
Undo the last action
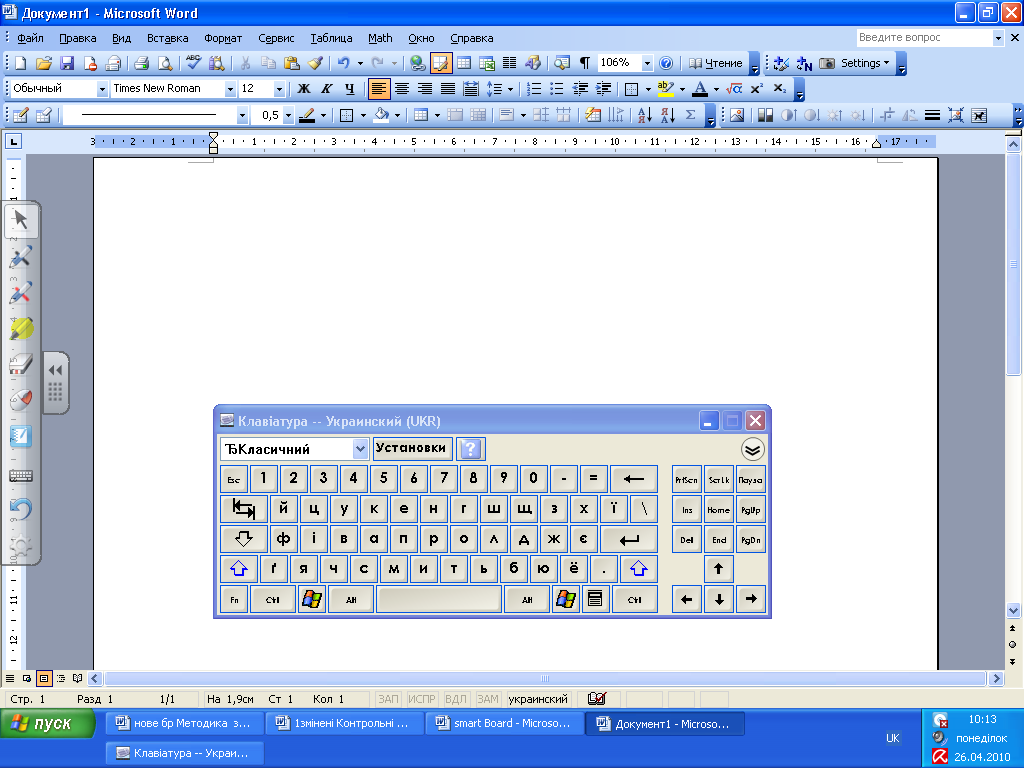344,63
